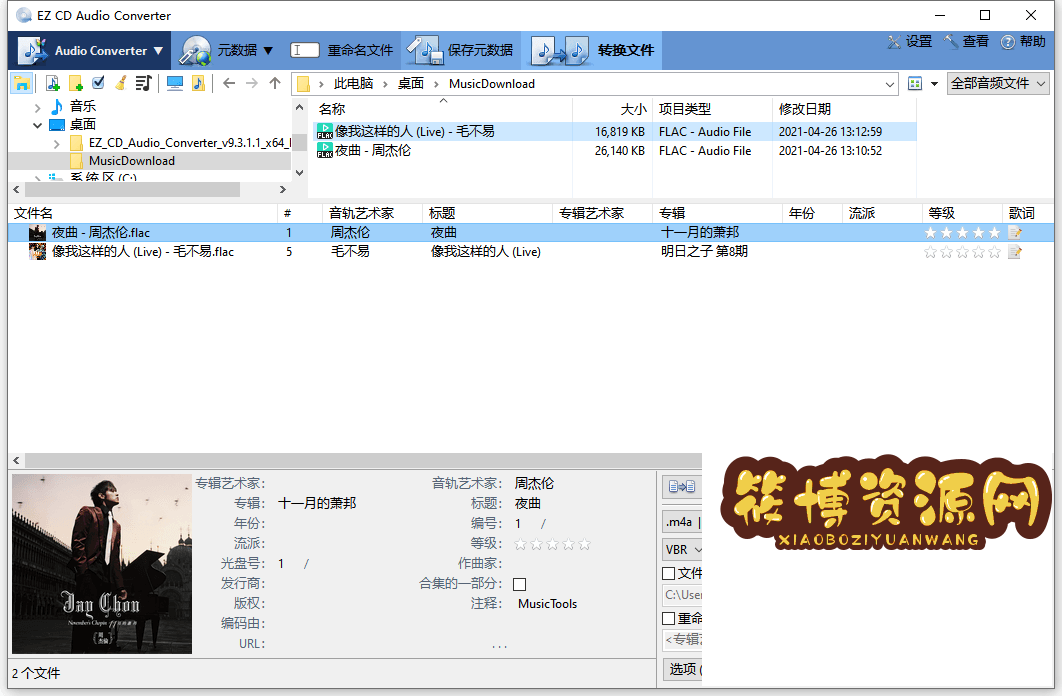This screenshot has height=696, width=1062.
Task: Open lyrics icon for 夜曲 row
Action: pos(1015,233)
